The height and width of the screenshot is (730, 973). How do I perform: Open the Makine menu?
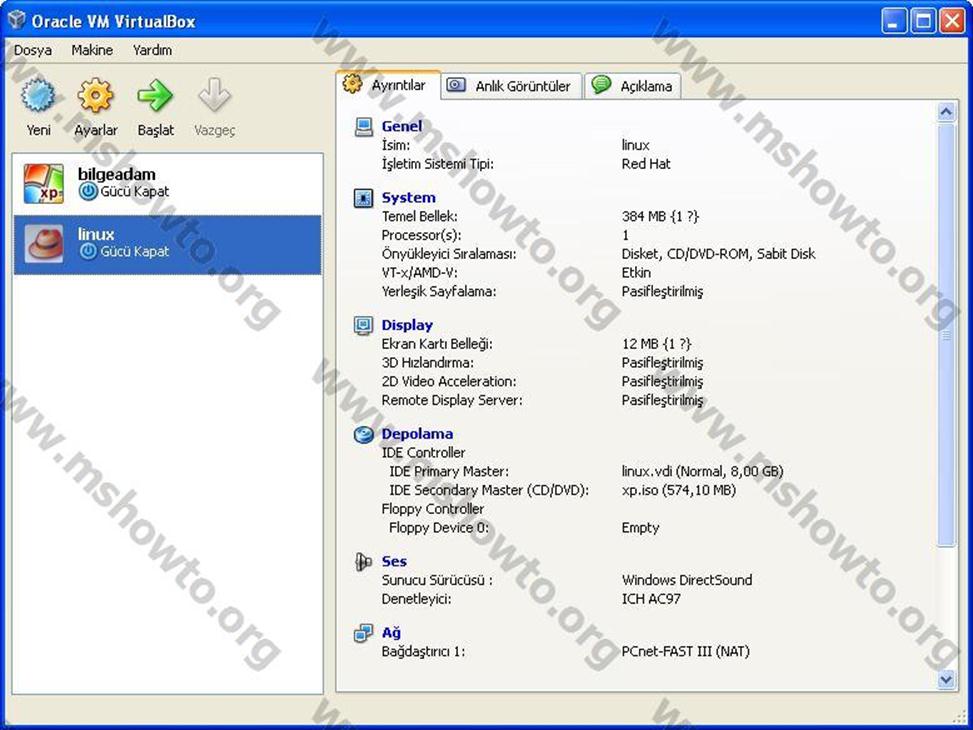[x=92, y=50]
